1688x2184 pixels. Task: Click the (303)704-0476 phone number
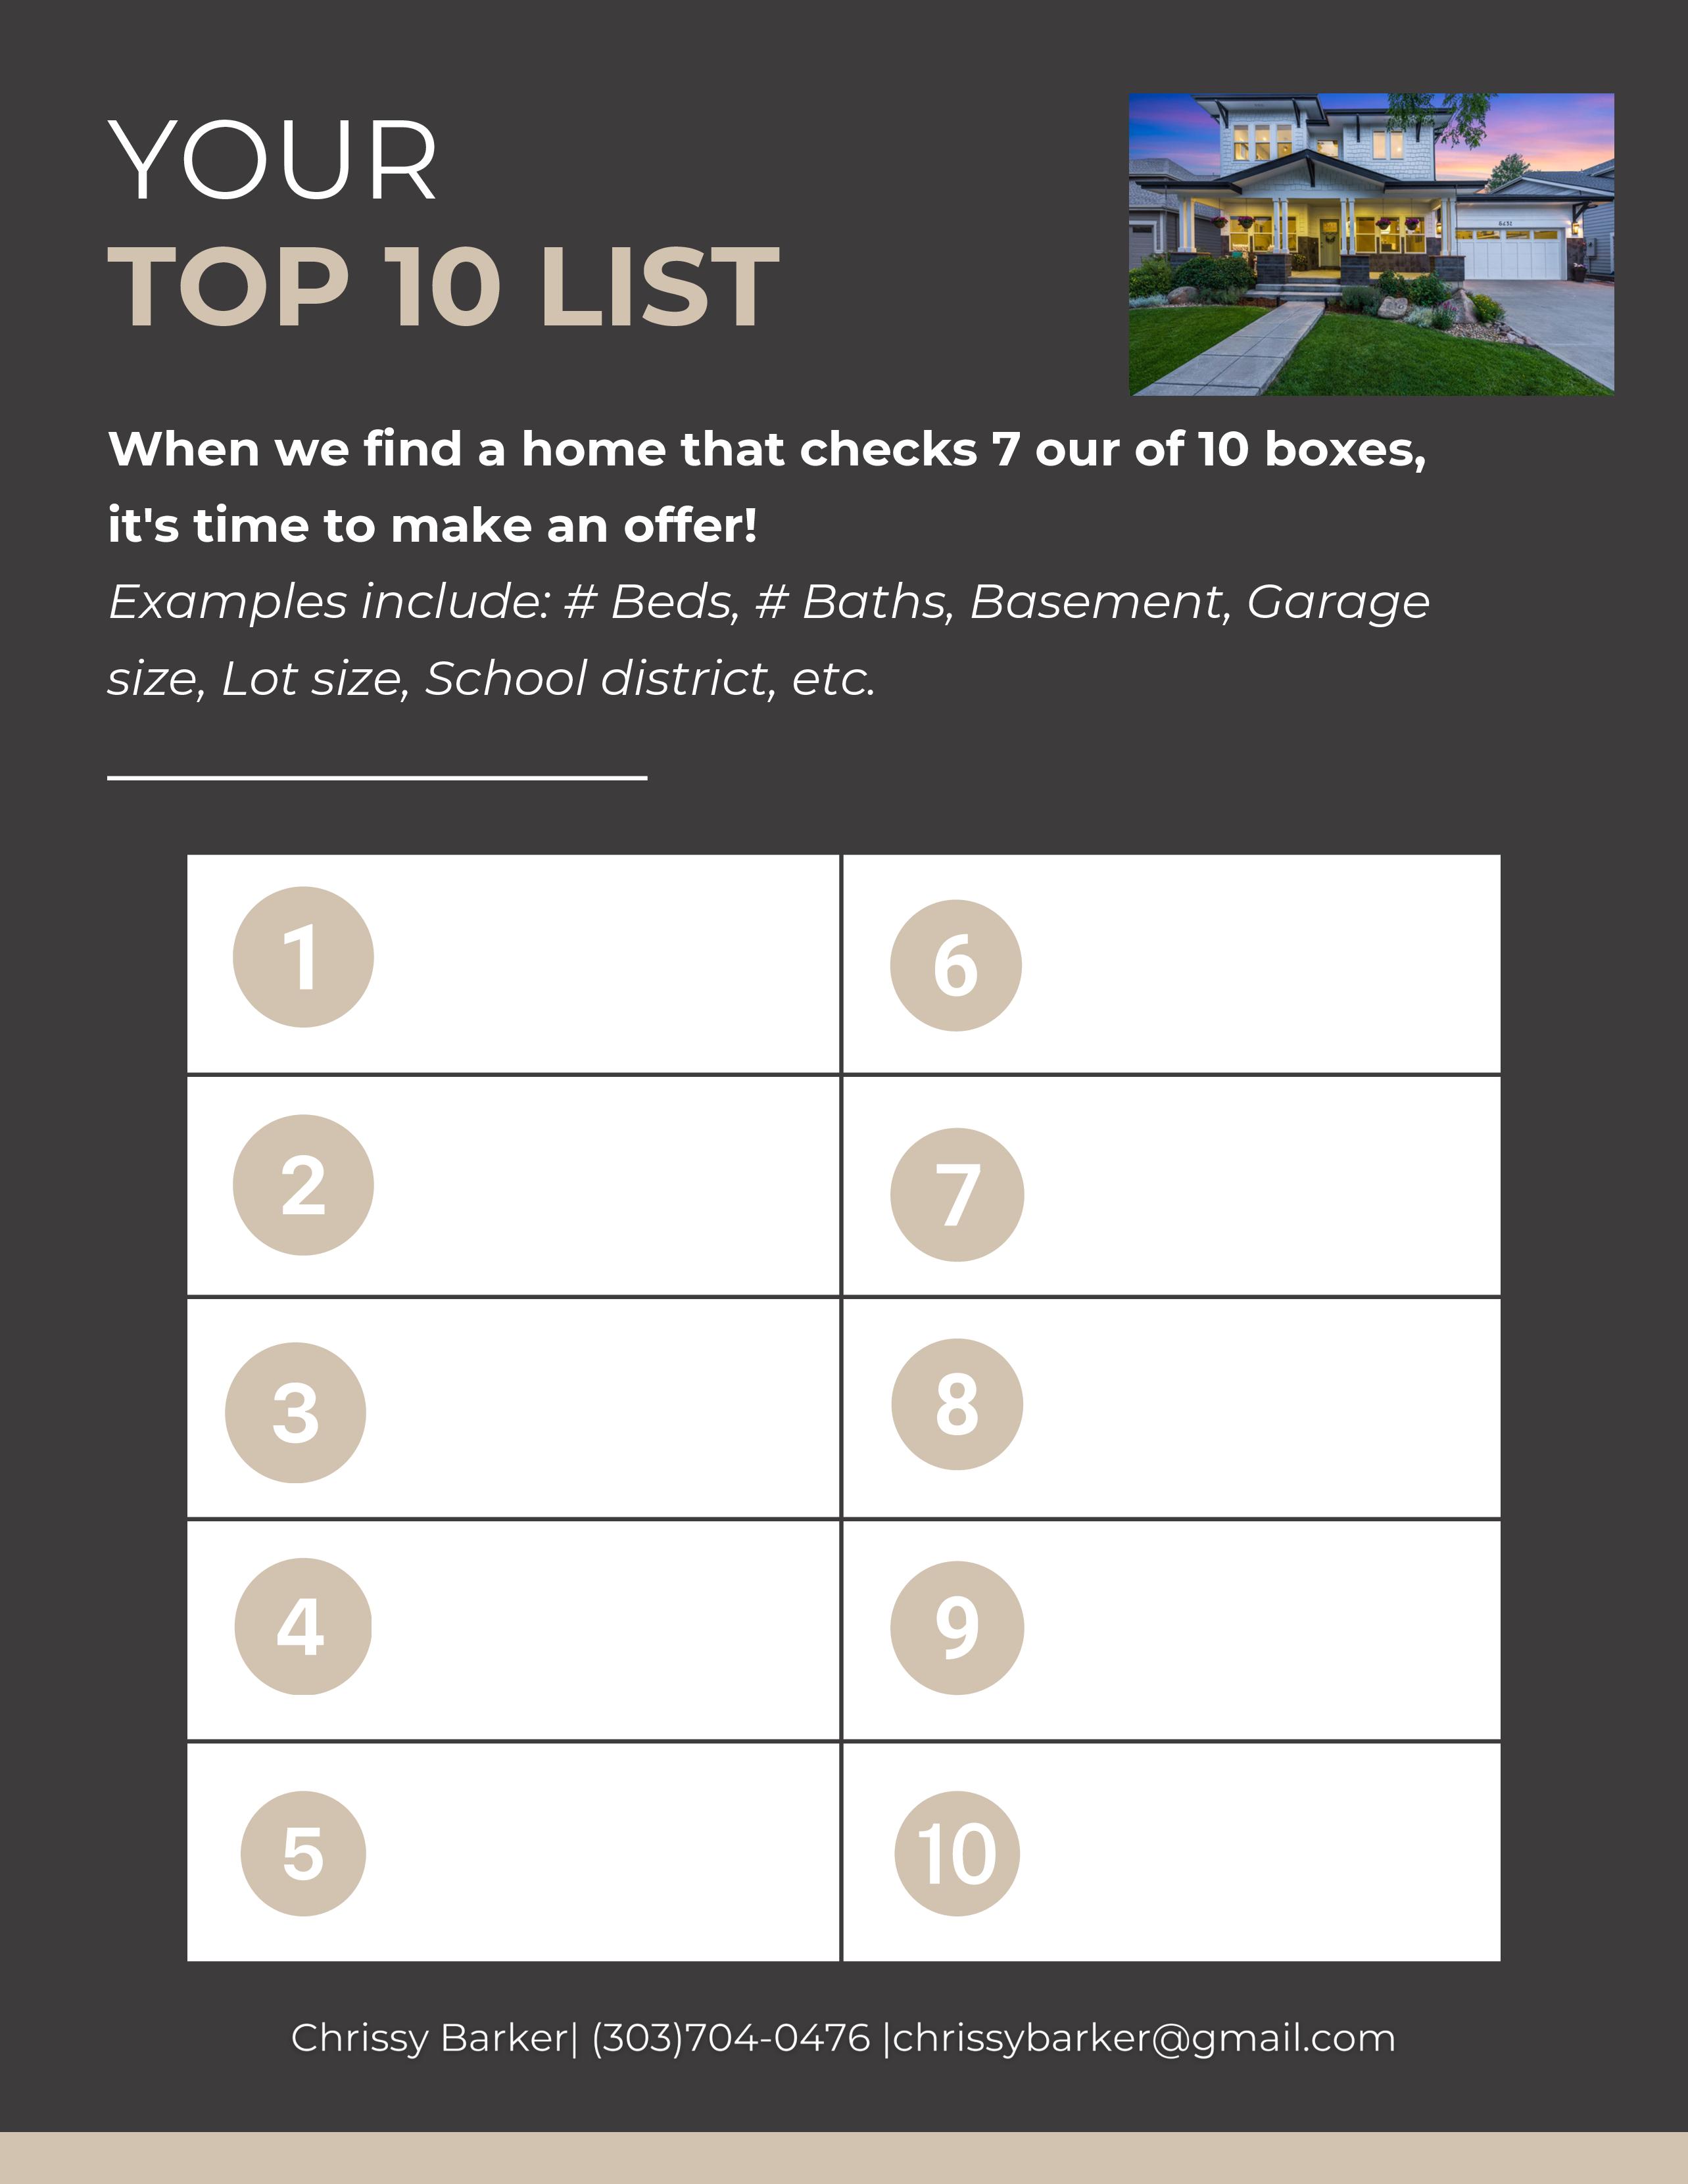[x=731, y=2038]
